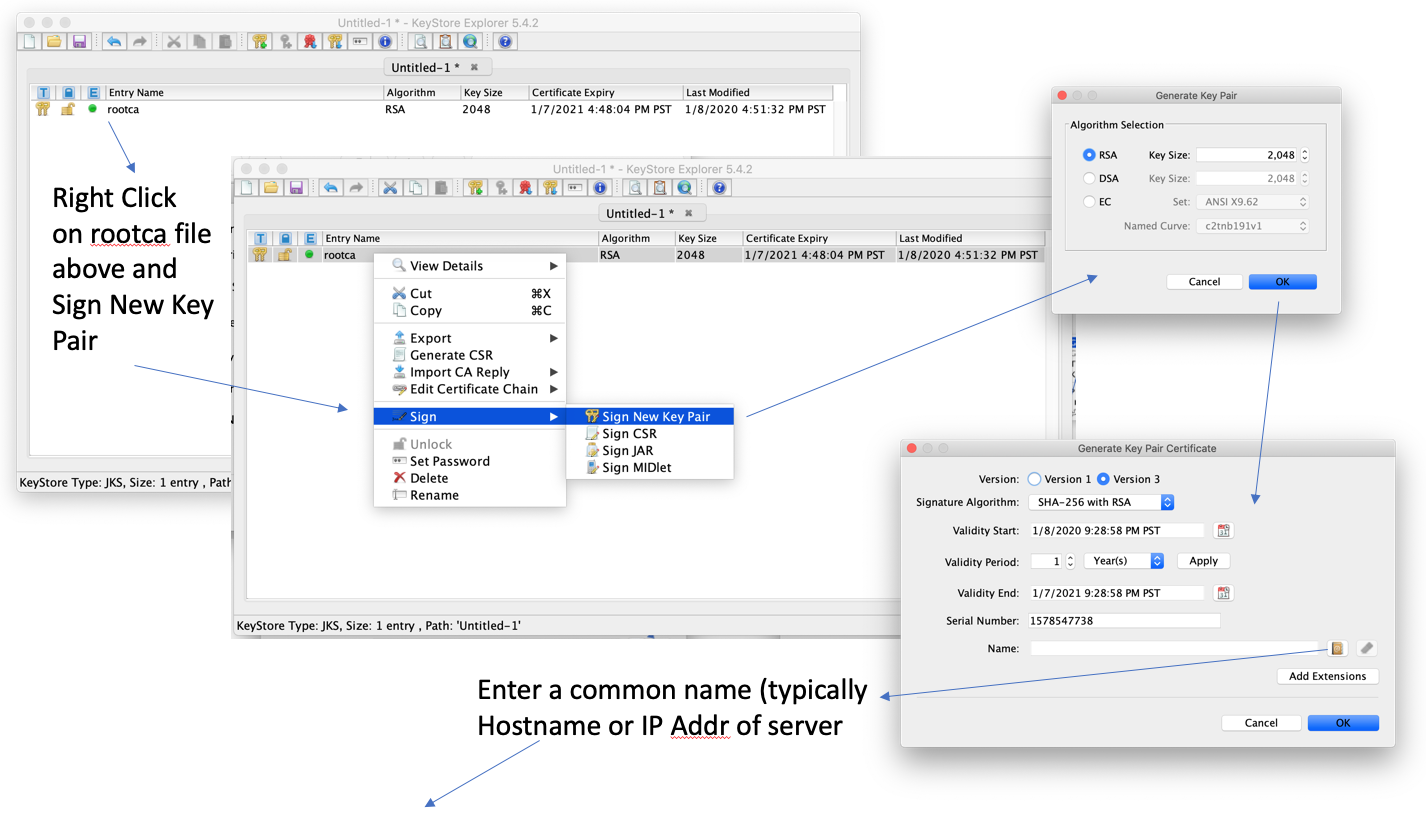Click Undo arrow in back window toolbar
The image size is (1426, 819).
(x=114, y=42)
